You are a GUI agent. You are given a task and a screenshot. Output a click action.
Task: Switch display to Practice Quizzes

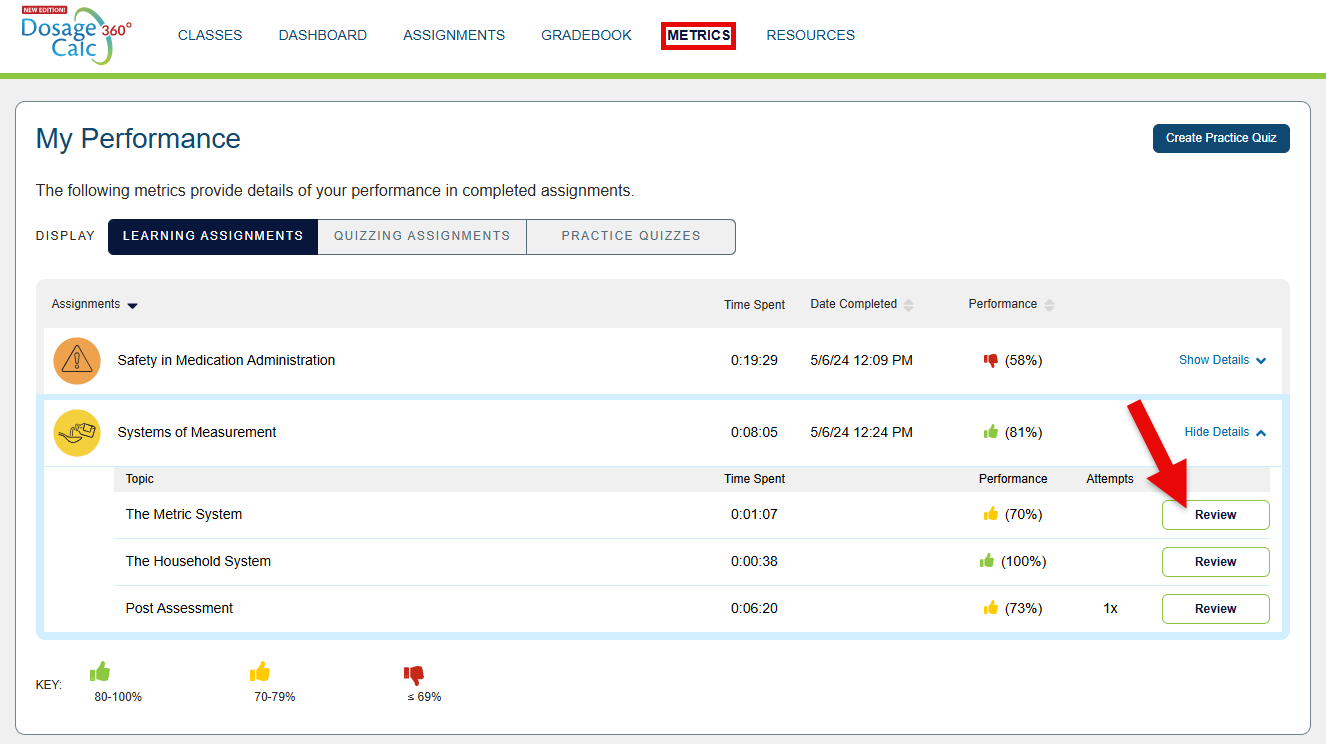pyautogui.click(x=631, y=237)
